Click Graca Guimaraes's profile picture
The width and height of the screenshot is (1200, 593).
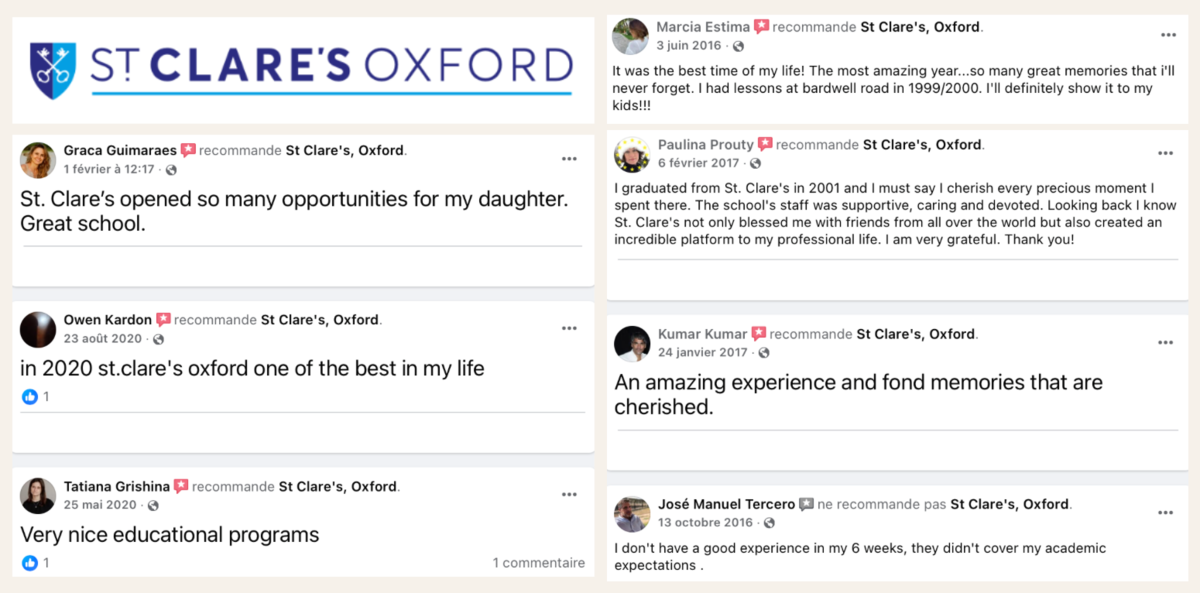pos(38,160)
